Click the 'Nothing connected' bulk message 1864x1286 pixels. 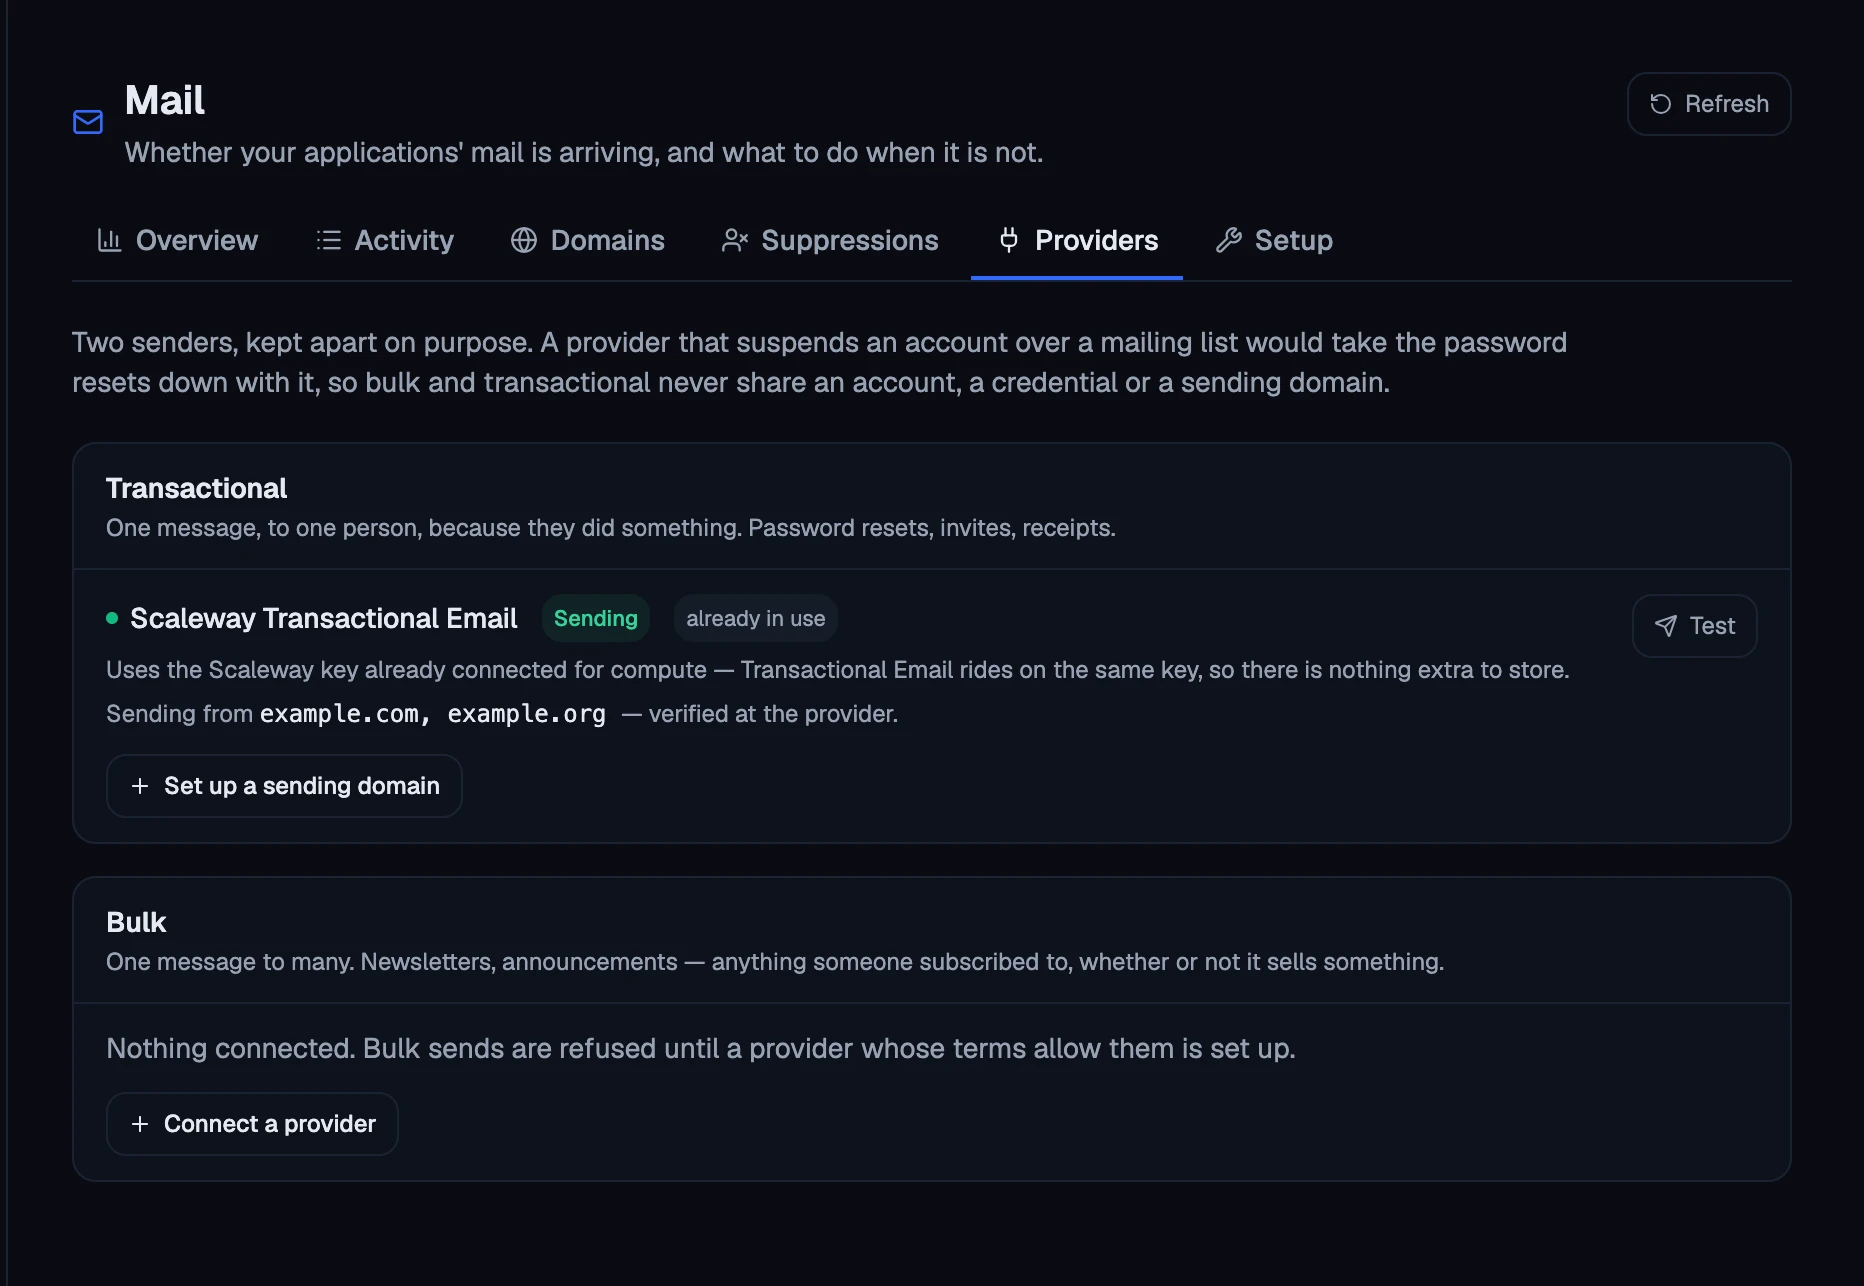pos(701,1048)
